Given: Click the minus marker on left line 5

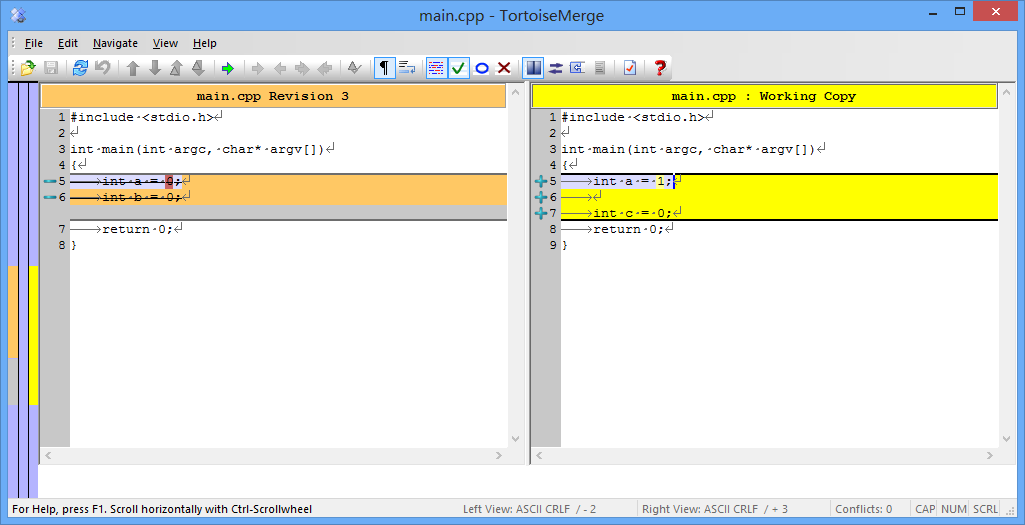Looking at the screenshot, I should 49,181.
